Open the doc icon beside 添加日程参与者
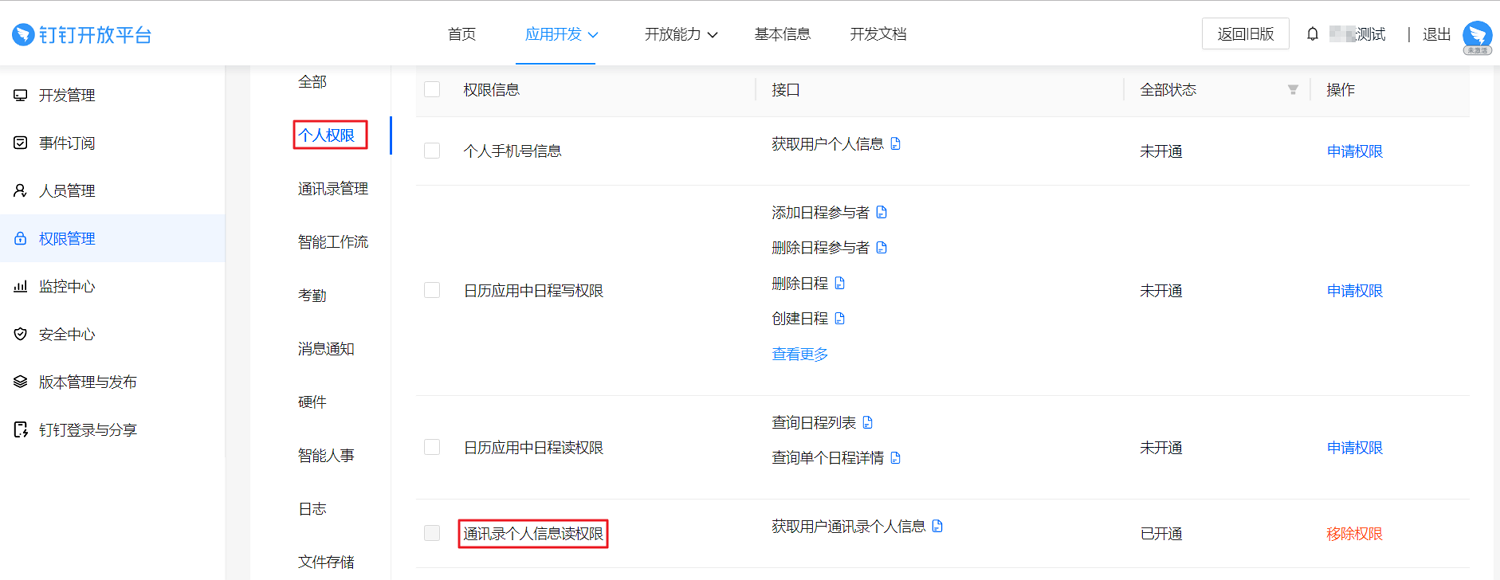Viewport: 1500px width, 580px height. (881, 213)
